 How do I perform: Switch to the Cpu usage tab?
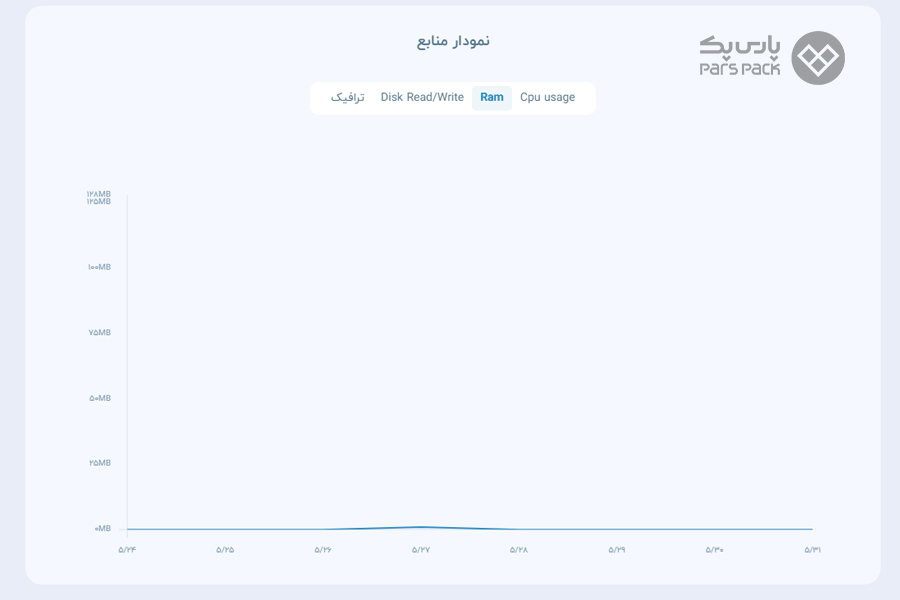tap(547, 98)
